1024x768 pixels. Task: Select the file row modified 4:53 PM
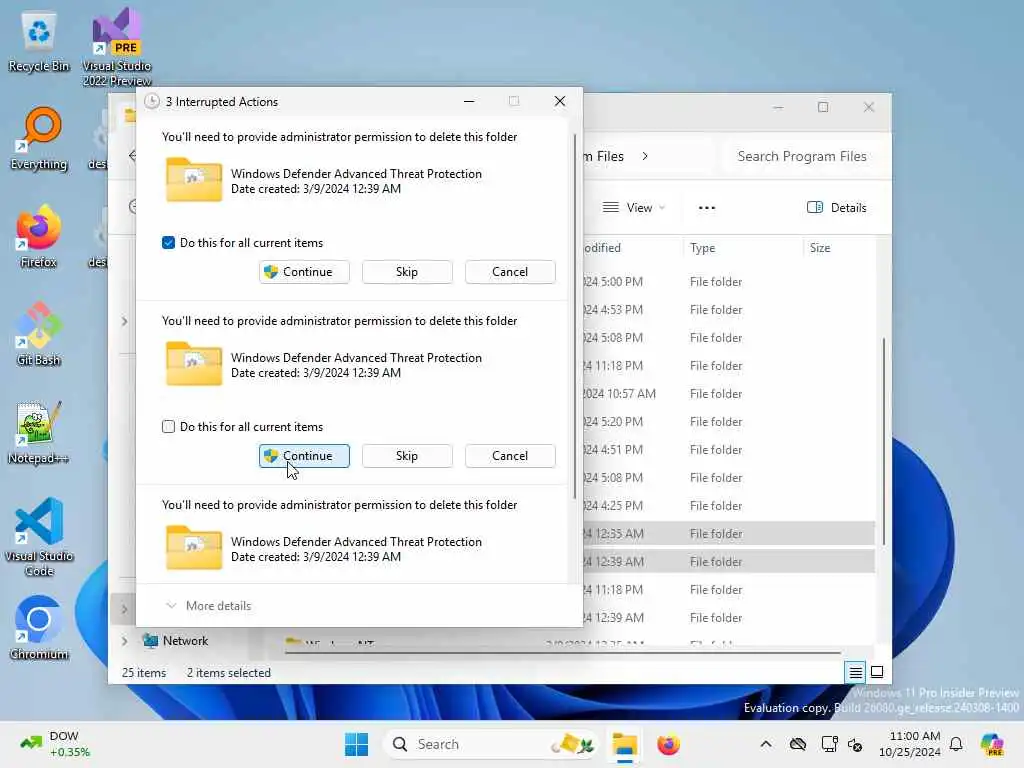[x=728, y=310]
